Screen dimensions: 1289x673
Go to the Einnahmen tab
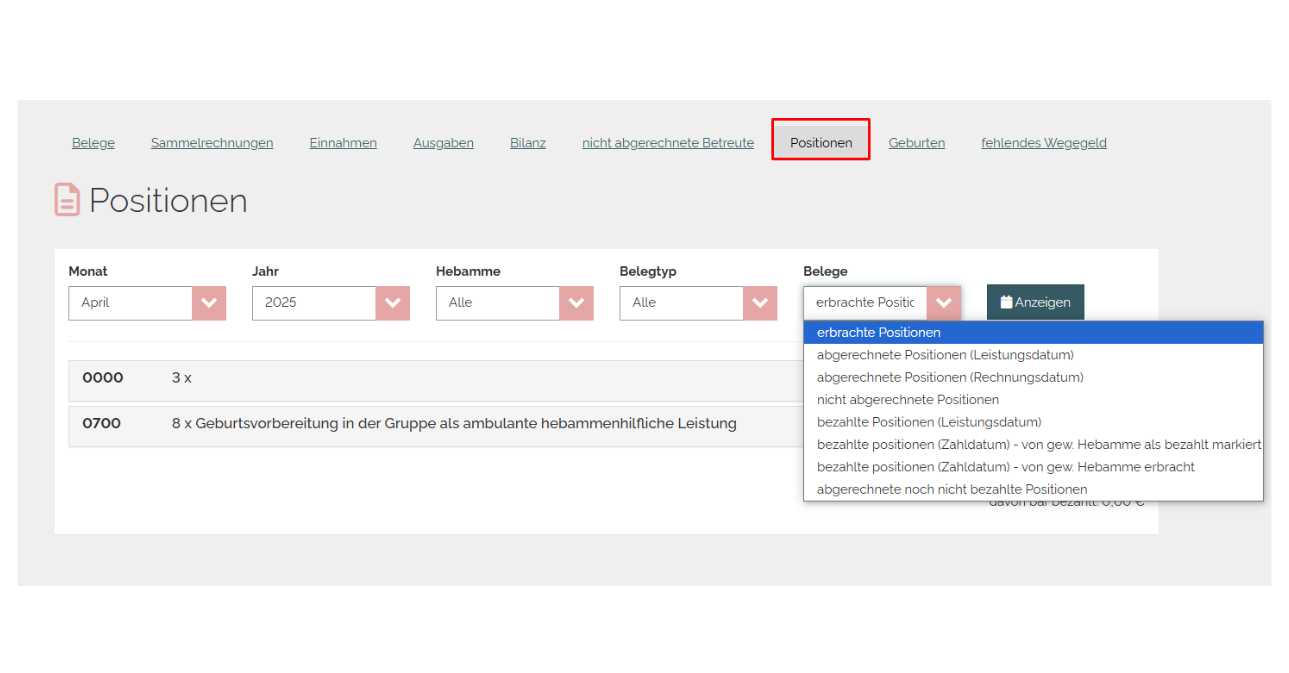tap(343, 143)
